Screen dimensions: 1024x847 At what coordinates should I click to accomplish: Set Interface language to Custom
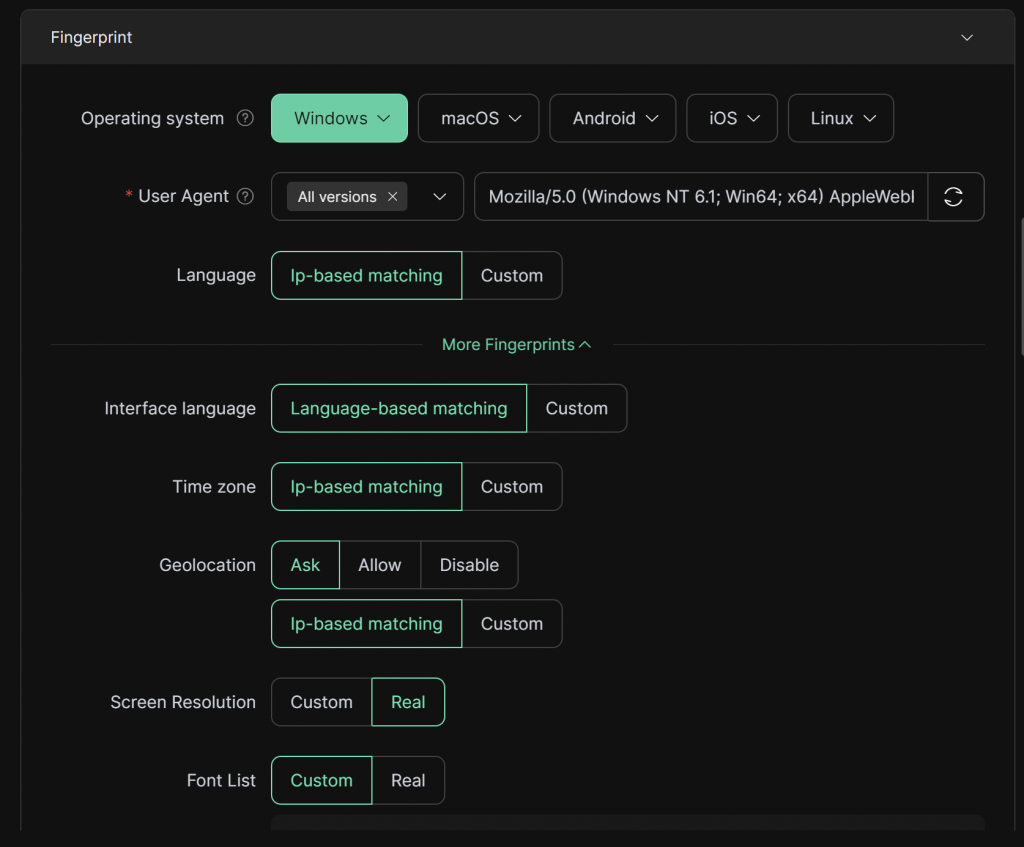click(x=576, y=409)
